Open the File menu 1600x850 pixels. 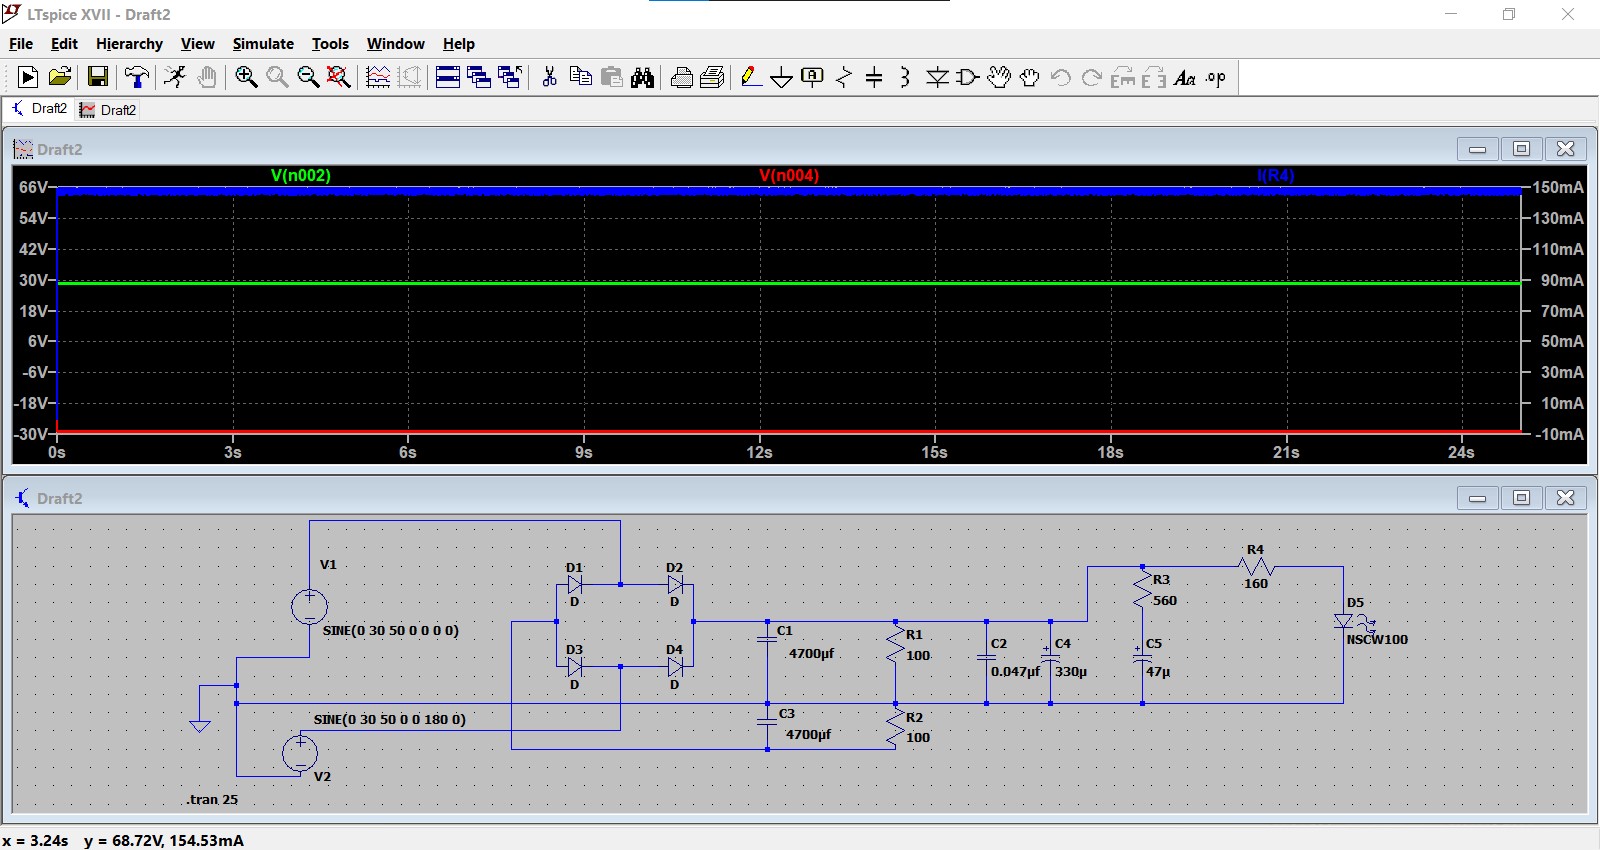pos(21,44)
